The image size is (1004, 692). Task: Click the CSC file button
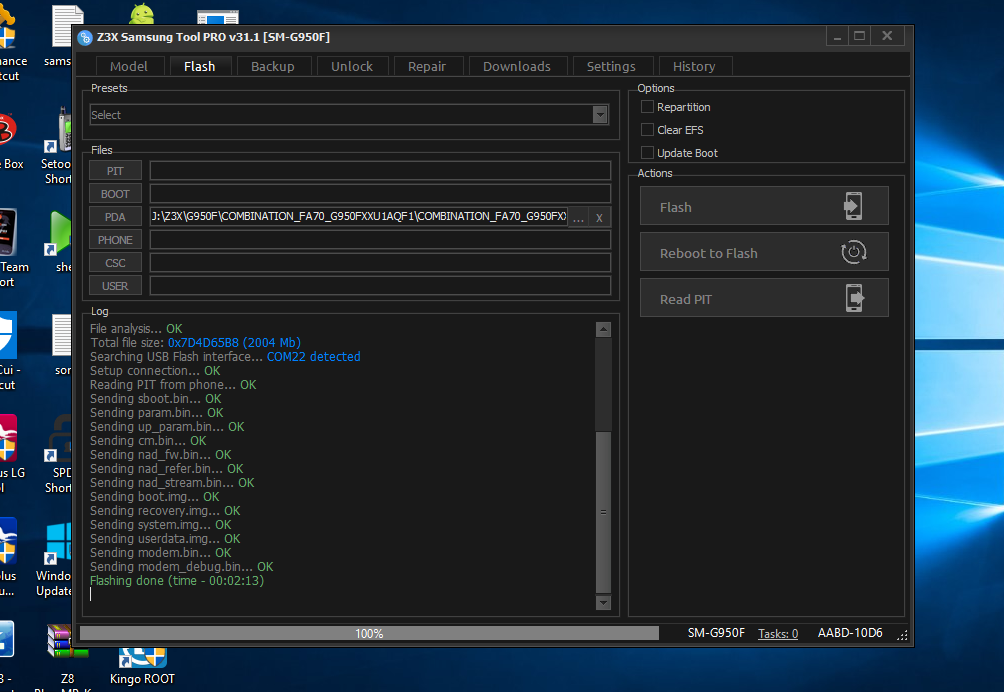[x=115, y=263]
